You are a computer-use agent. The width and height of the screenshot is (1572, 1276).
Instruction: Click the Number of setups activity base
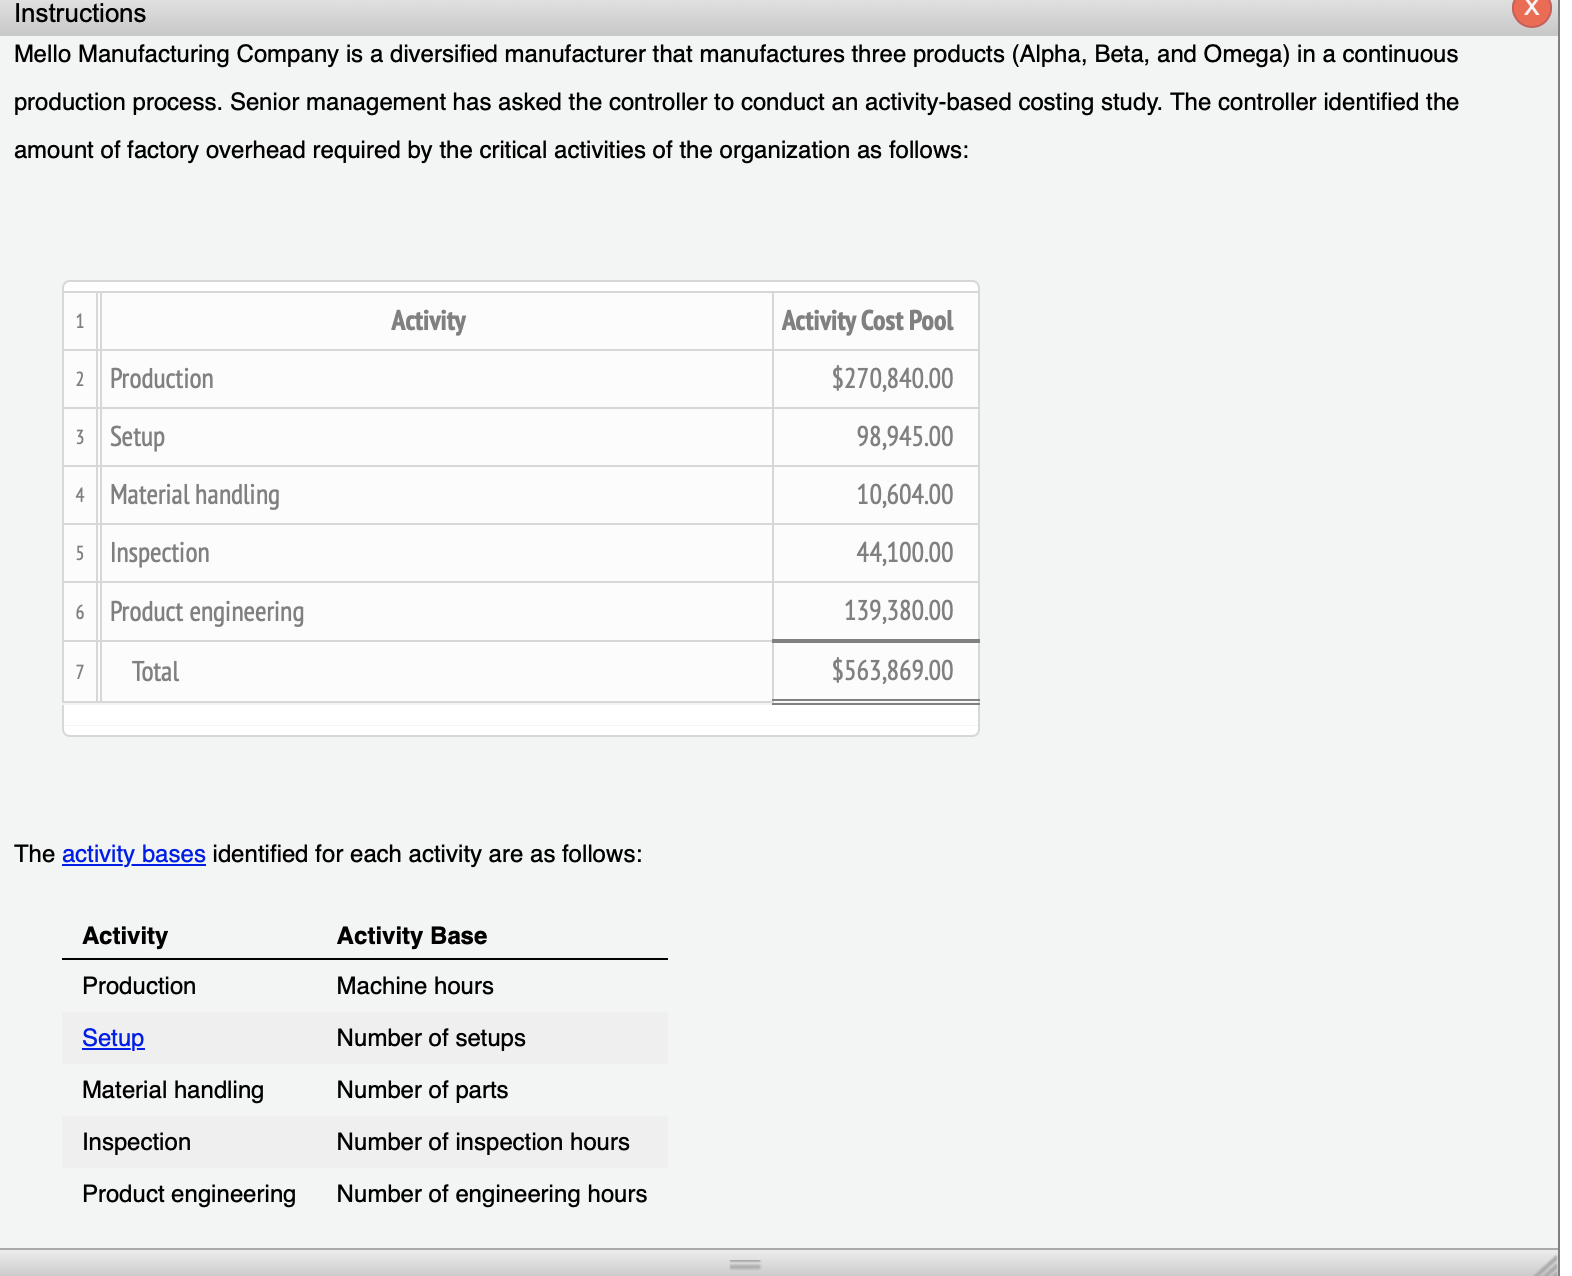(431, 1038)
